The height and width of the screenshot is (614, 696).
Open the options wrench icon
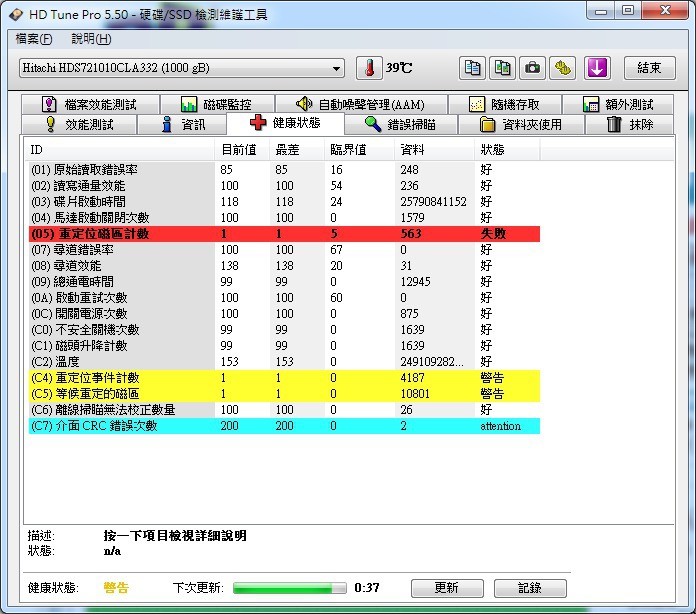point(562,68)
